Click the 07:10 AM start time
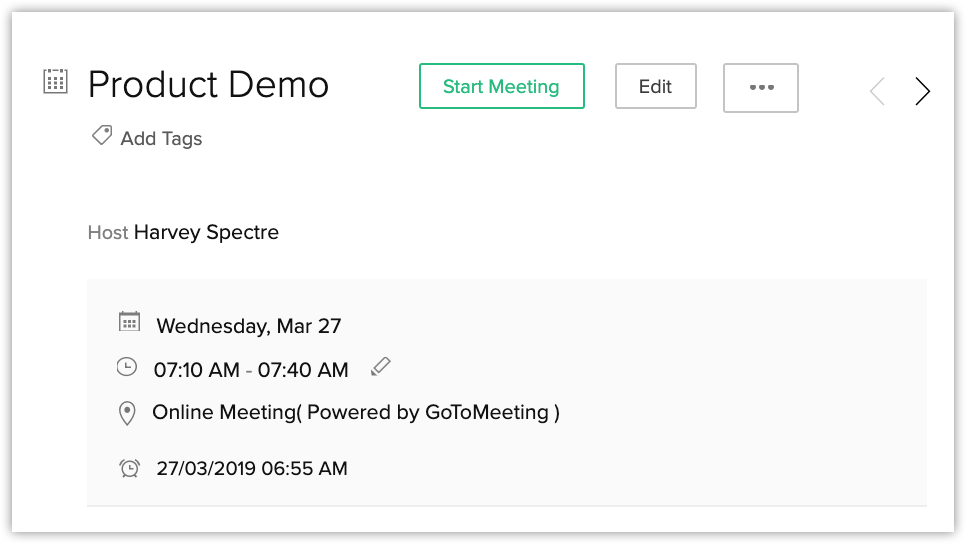 click(x=196, y=370)
